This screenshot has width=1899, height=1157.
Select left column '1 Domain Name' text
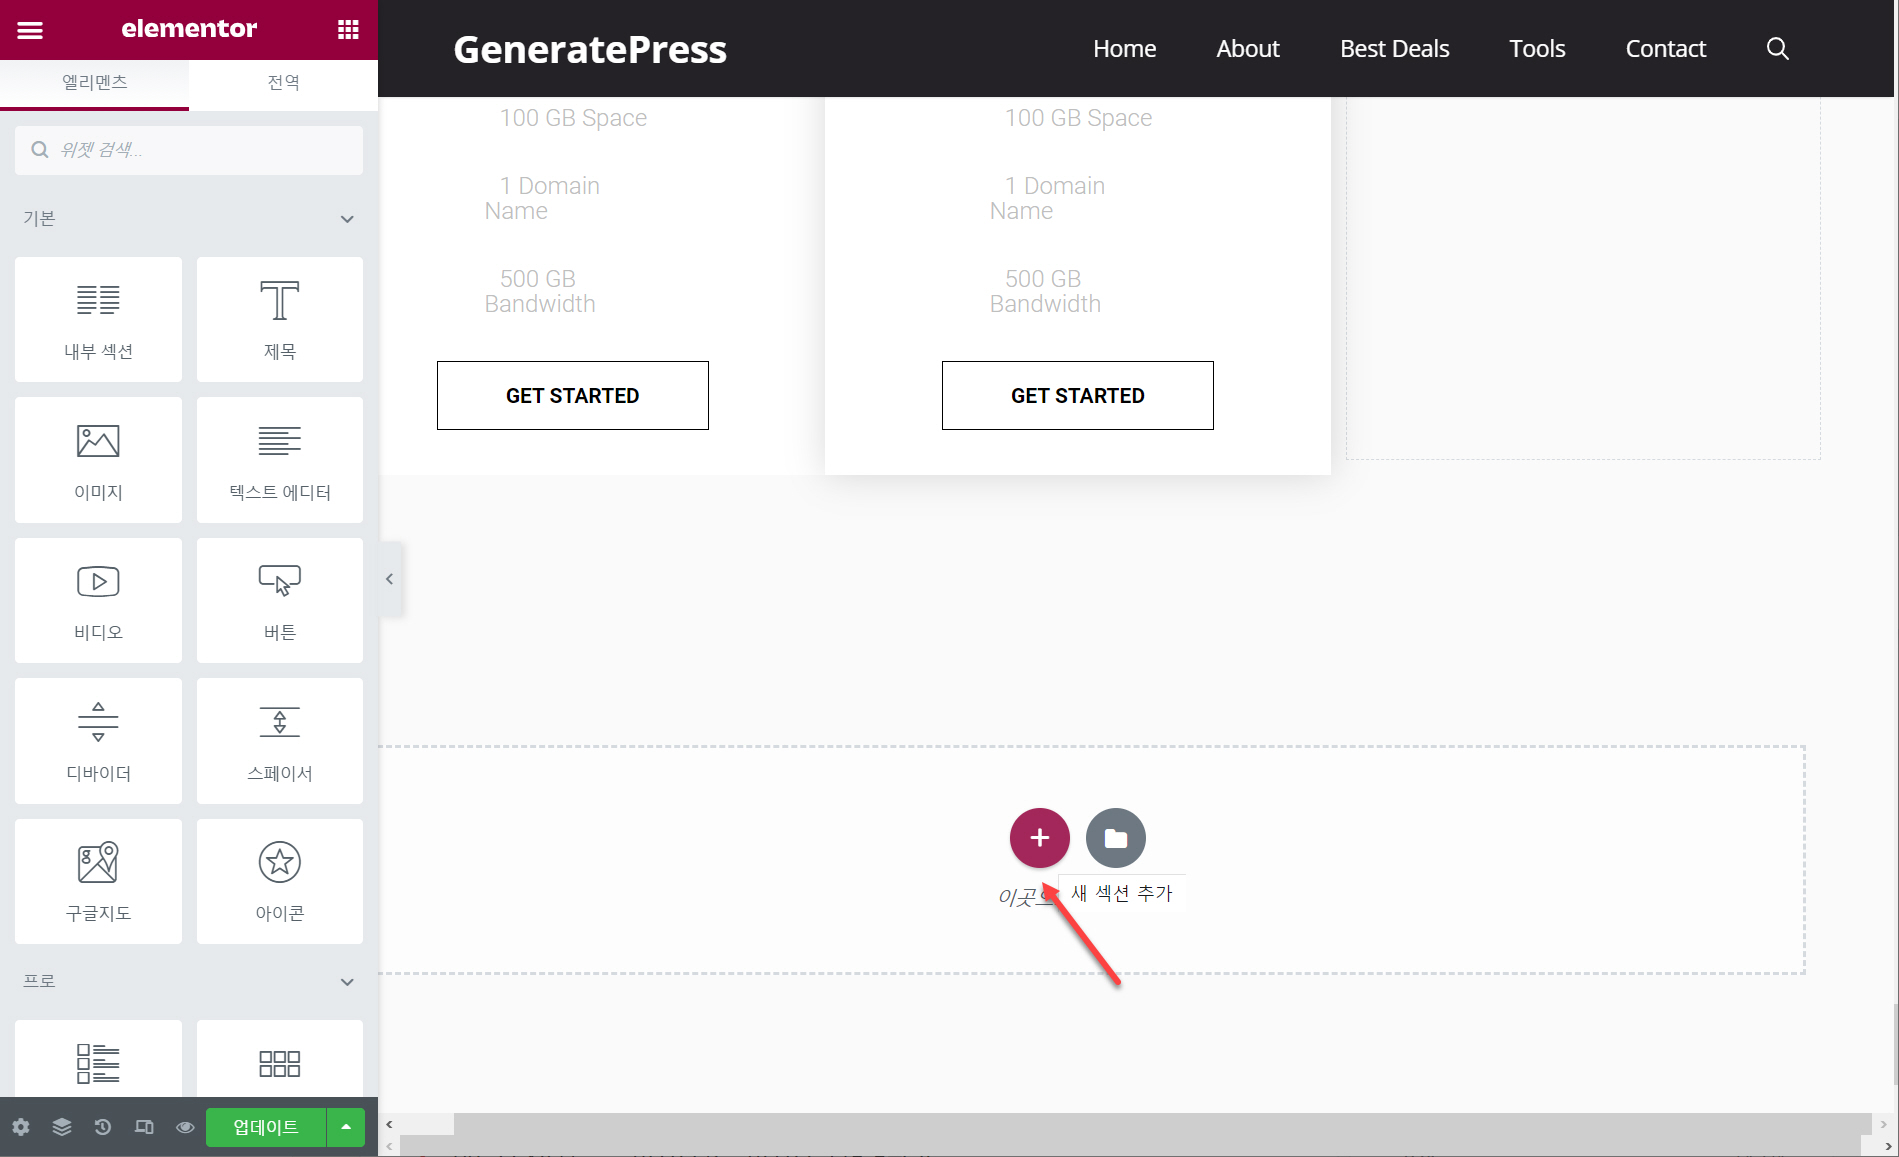[542, 198]
